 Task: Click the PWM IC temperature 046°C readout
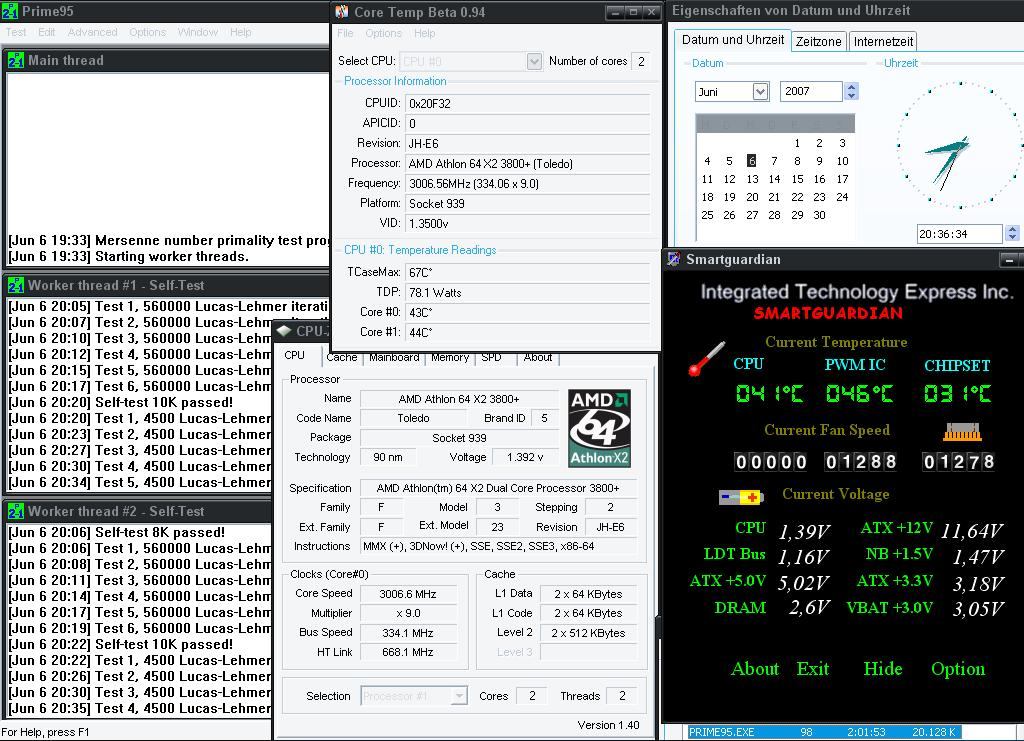coord(859,393)
